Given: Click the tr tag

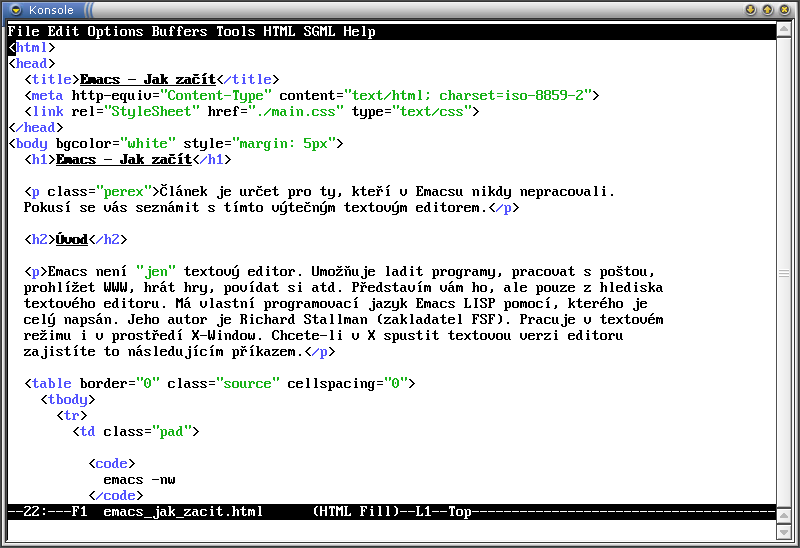Looking at the screenshot, I should click(71, 415).
